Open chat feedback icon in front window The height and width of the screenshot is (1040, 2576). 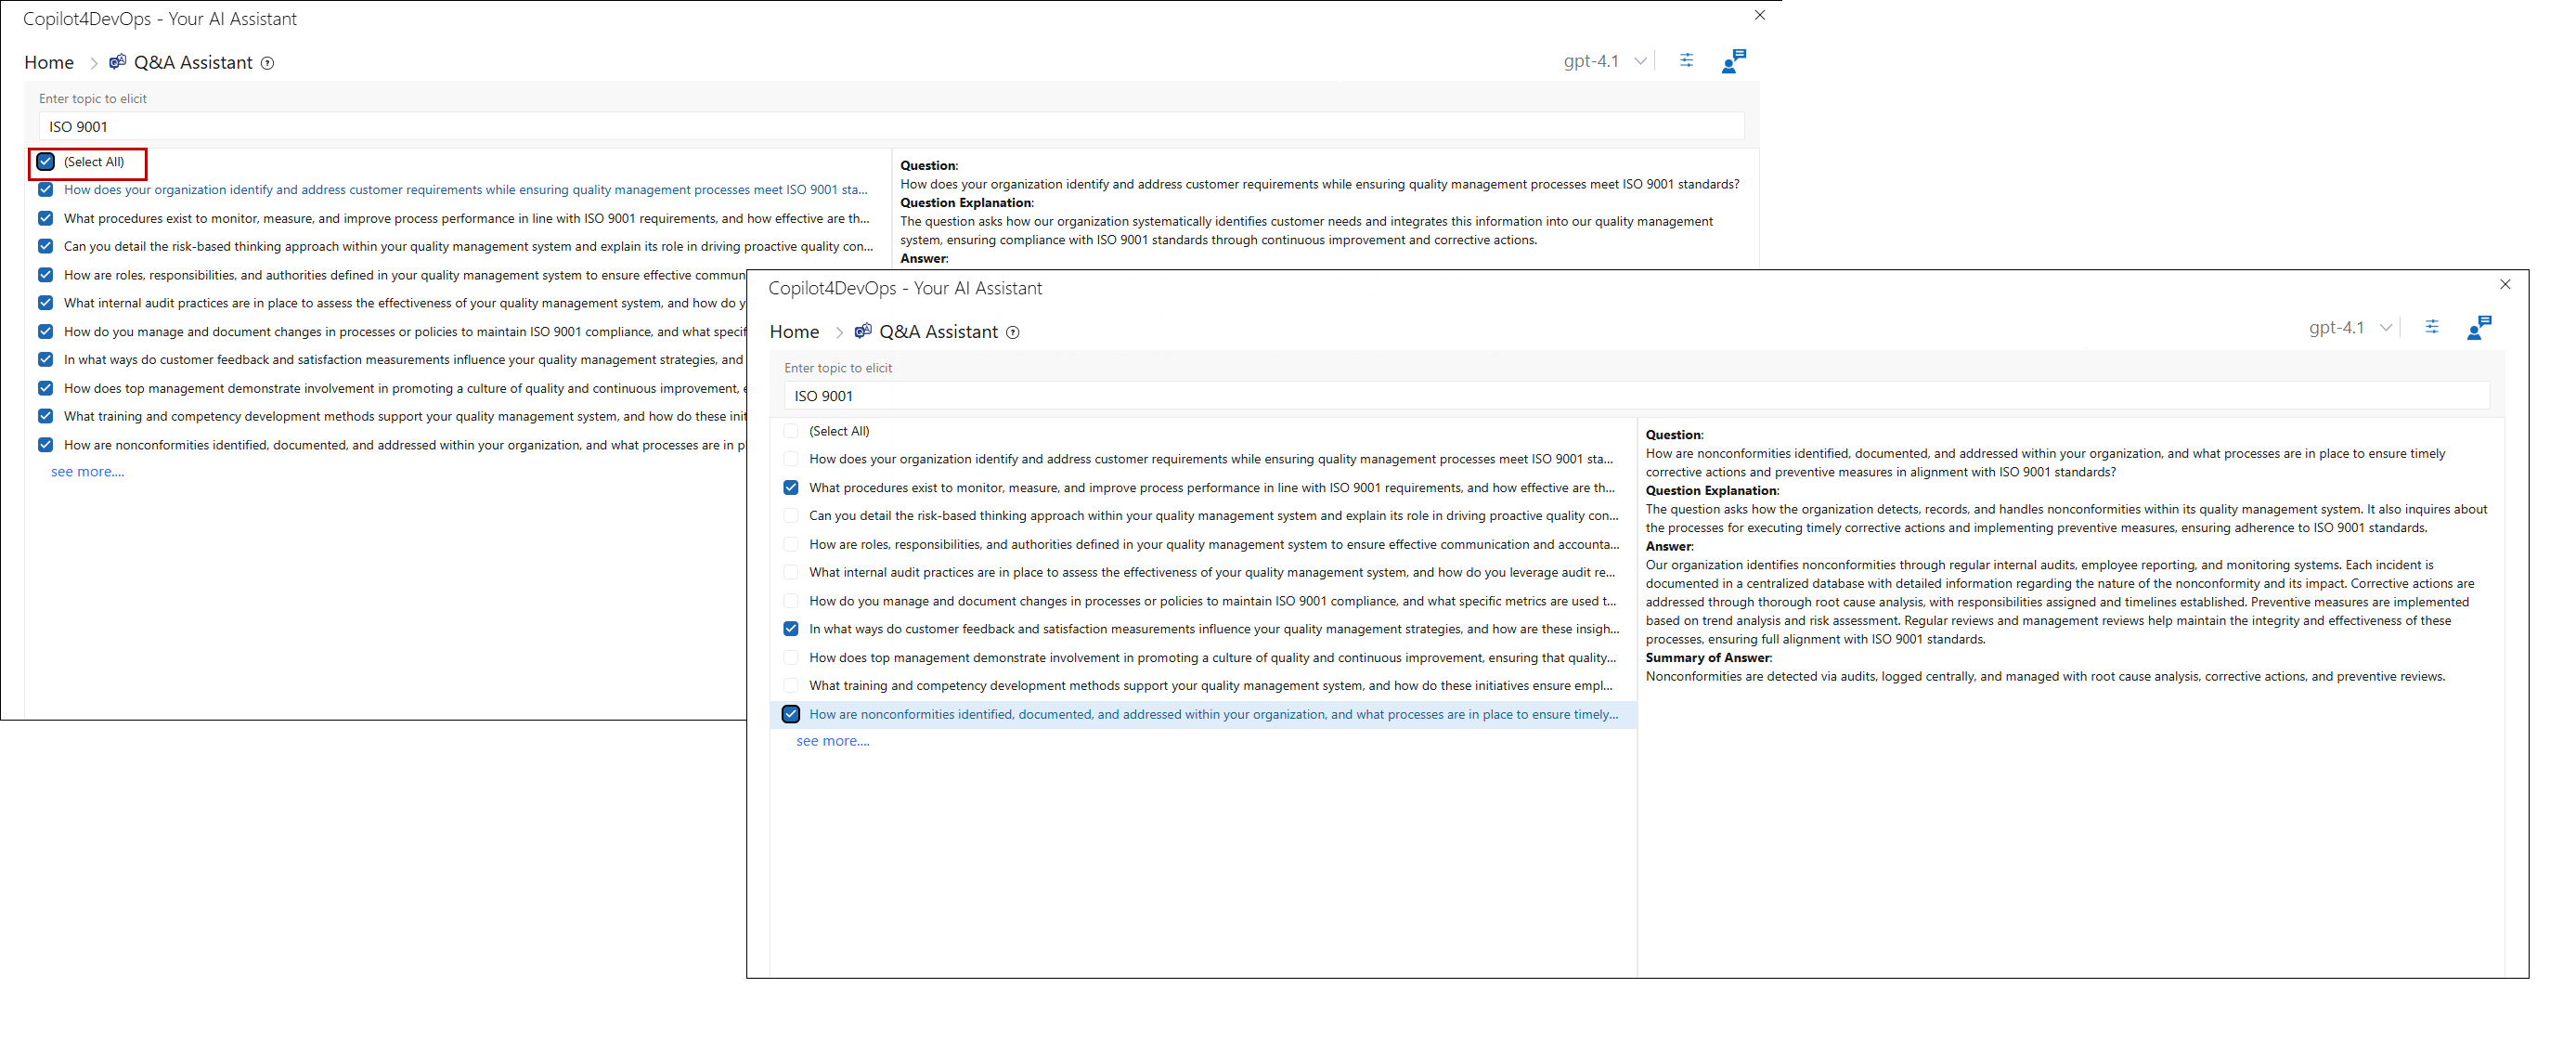(2479, 327)
